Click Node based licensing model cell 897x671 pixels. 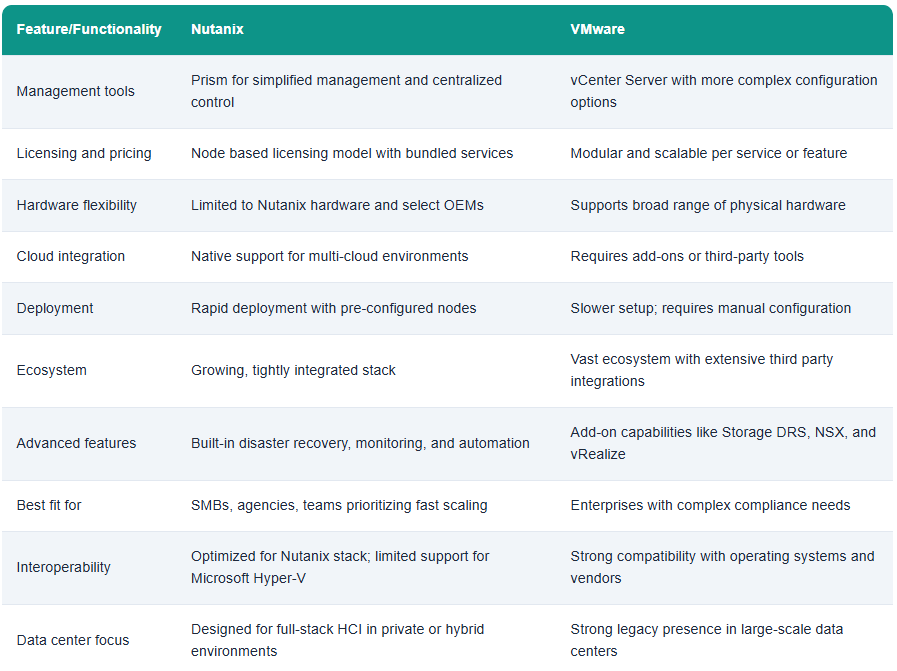pyautogui.click(x=352, y=153)
